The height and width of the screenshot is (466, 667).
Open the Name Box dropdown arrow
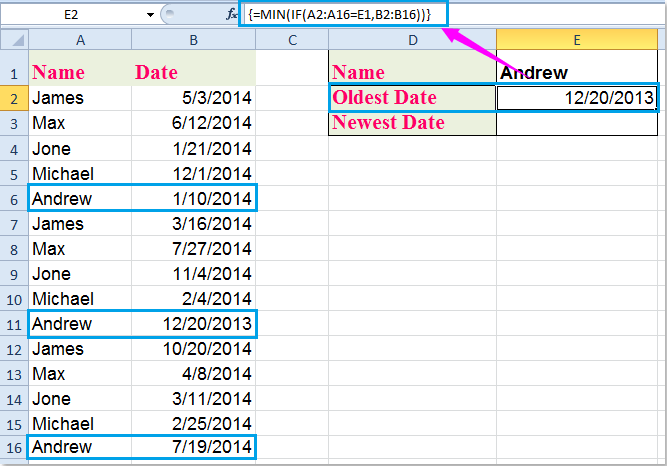coord(150,15)
